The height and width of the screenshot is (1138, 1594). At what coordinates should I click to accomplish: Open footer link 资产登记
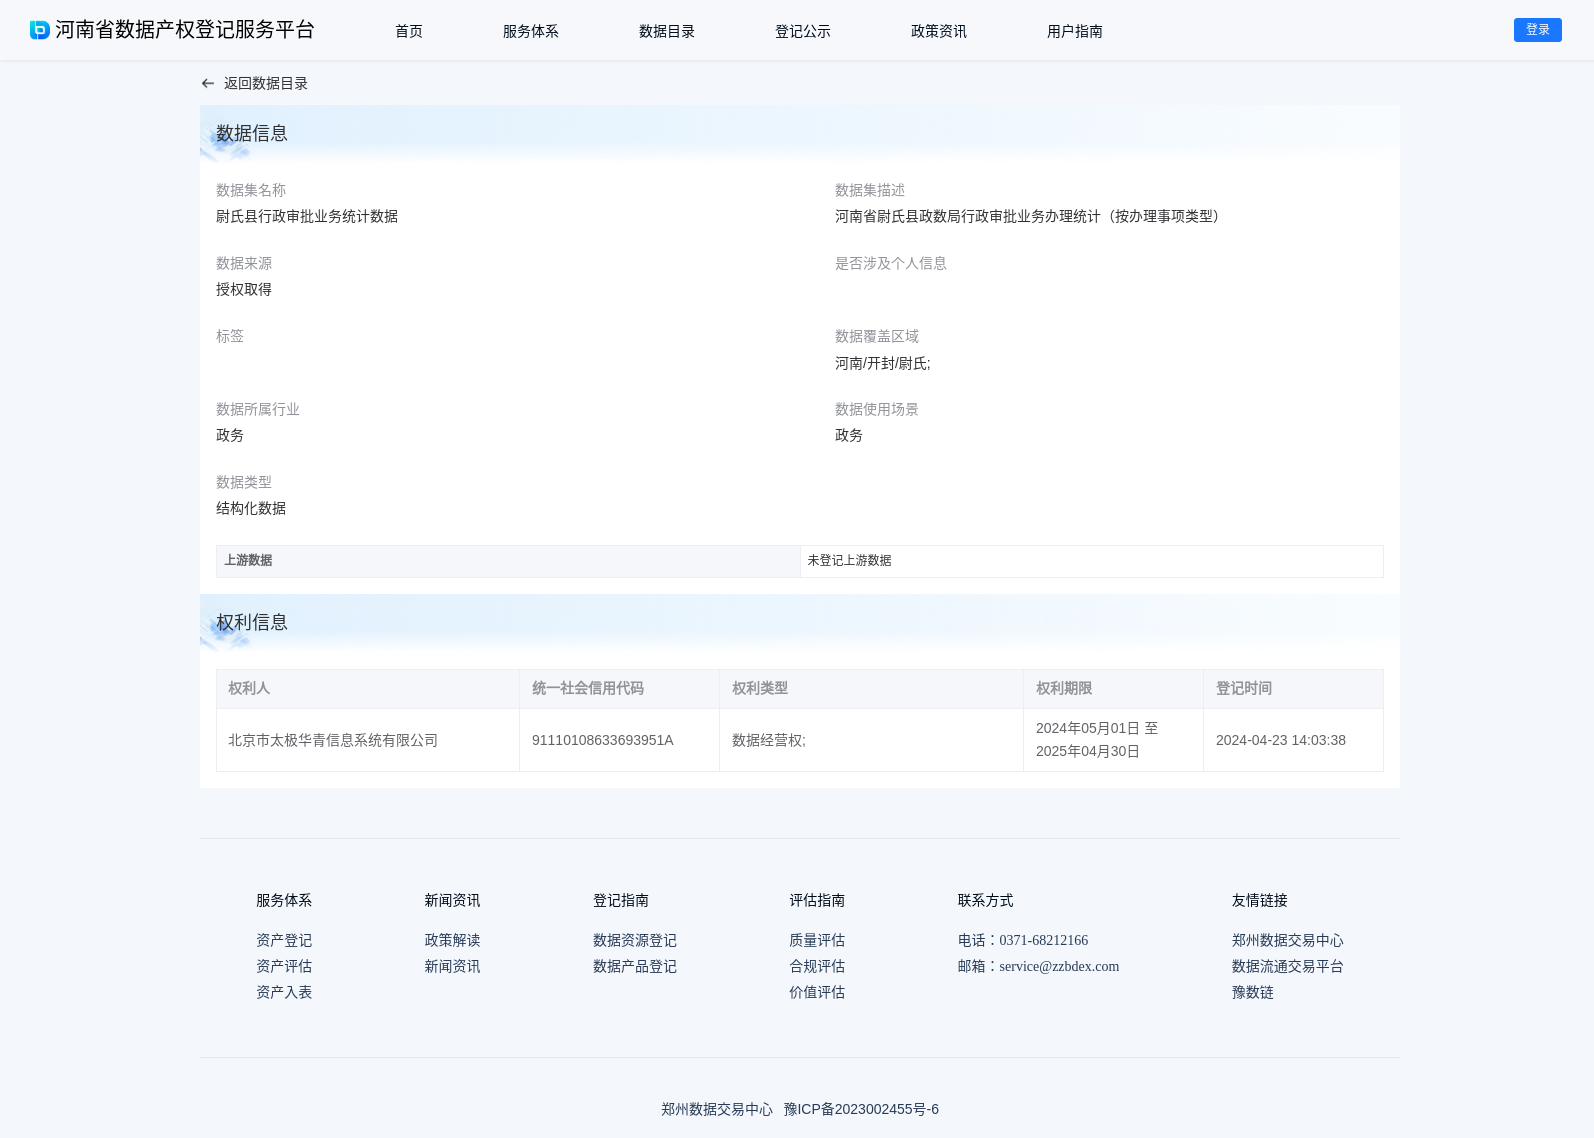point(284,940)
